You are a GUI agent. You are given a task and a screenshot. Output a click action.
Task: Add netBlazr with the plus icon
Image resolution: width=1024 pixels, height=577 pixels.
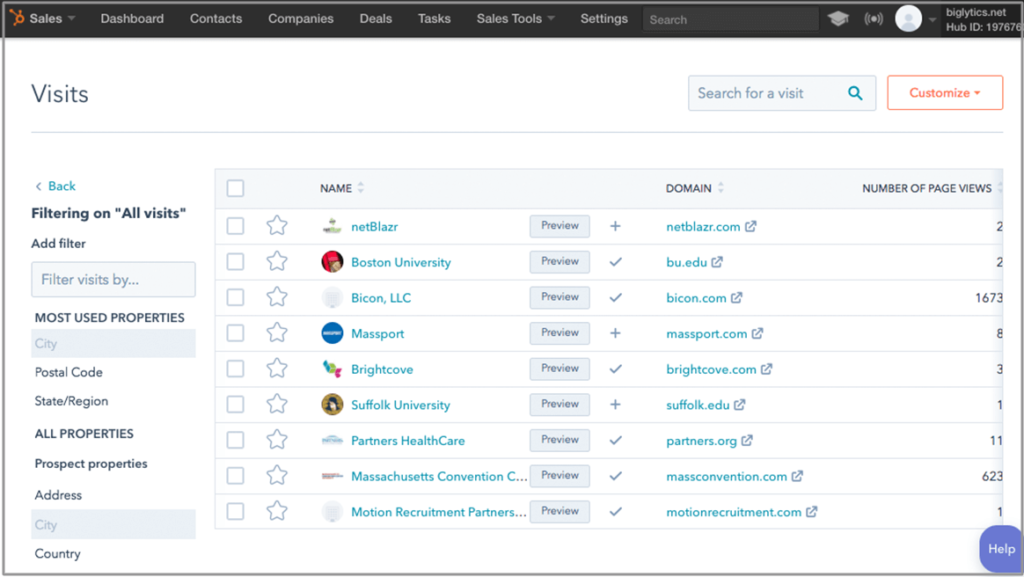point(615,226)
